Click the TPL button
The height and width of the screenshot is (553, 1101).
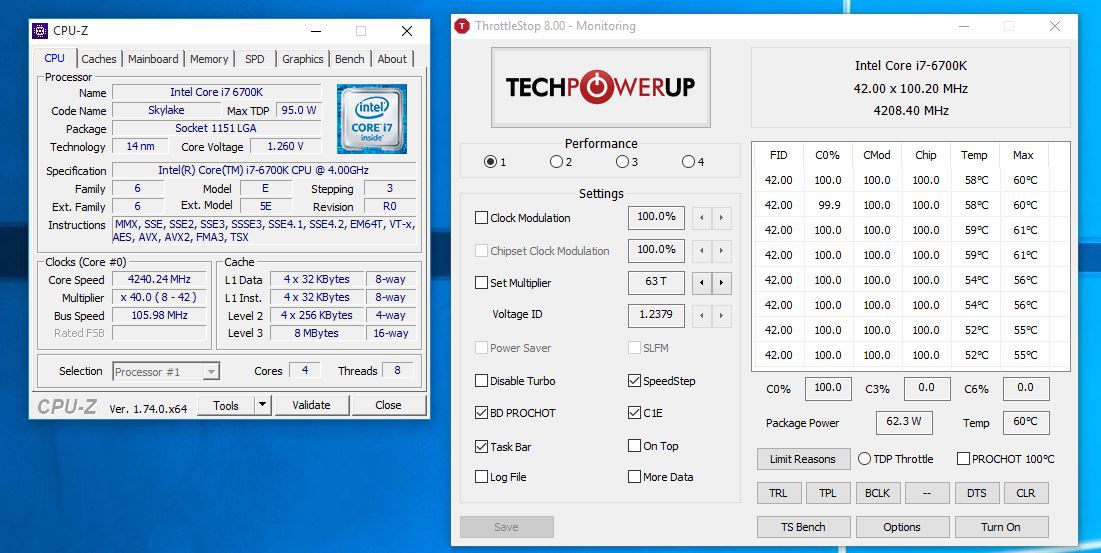point(828,493)
